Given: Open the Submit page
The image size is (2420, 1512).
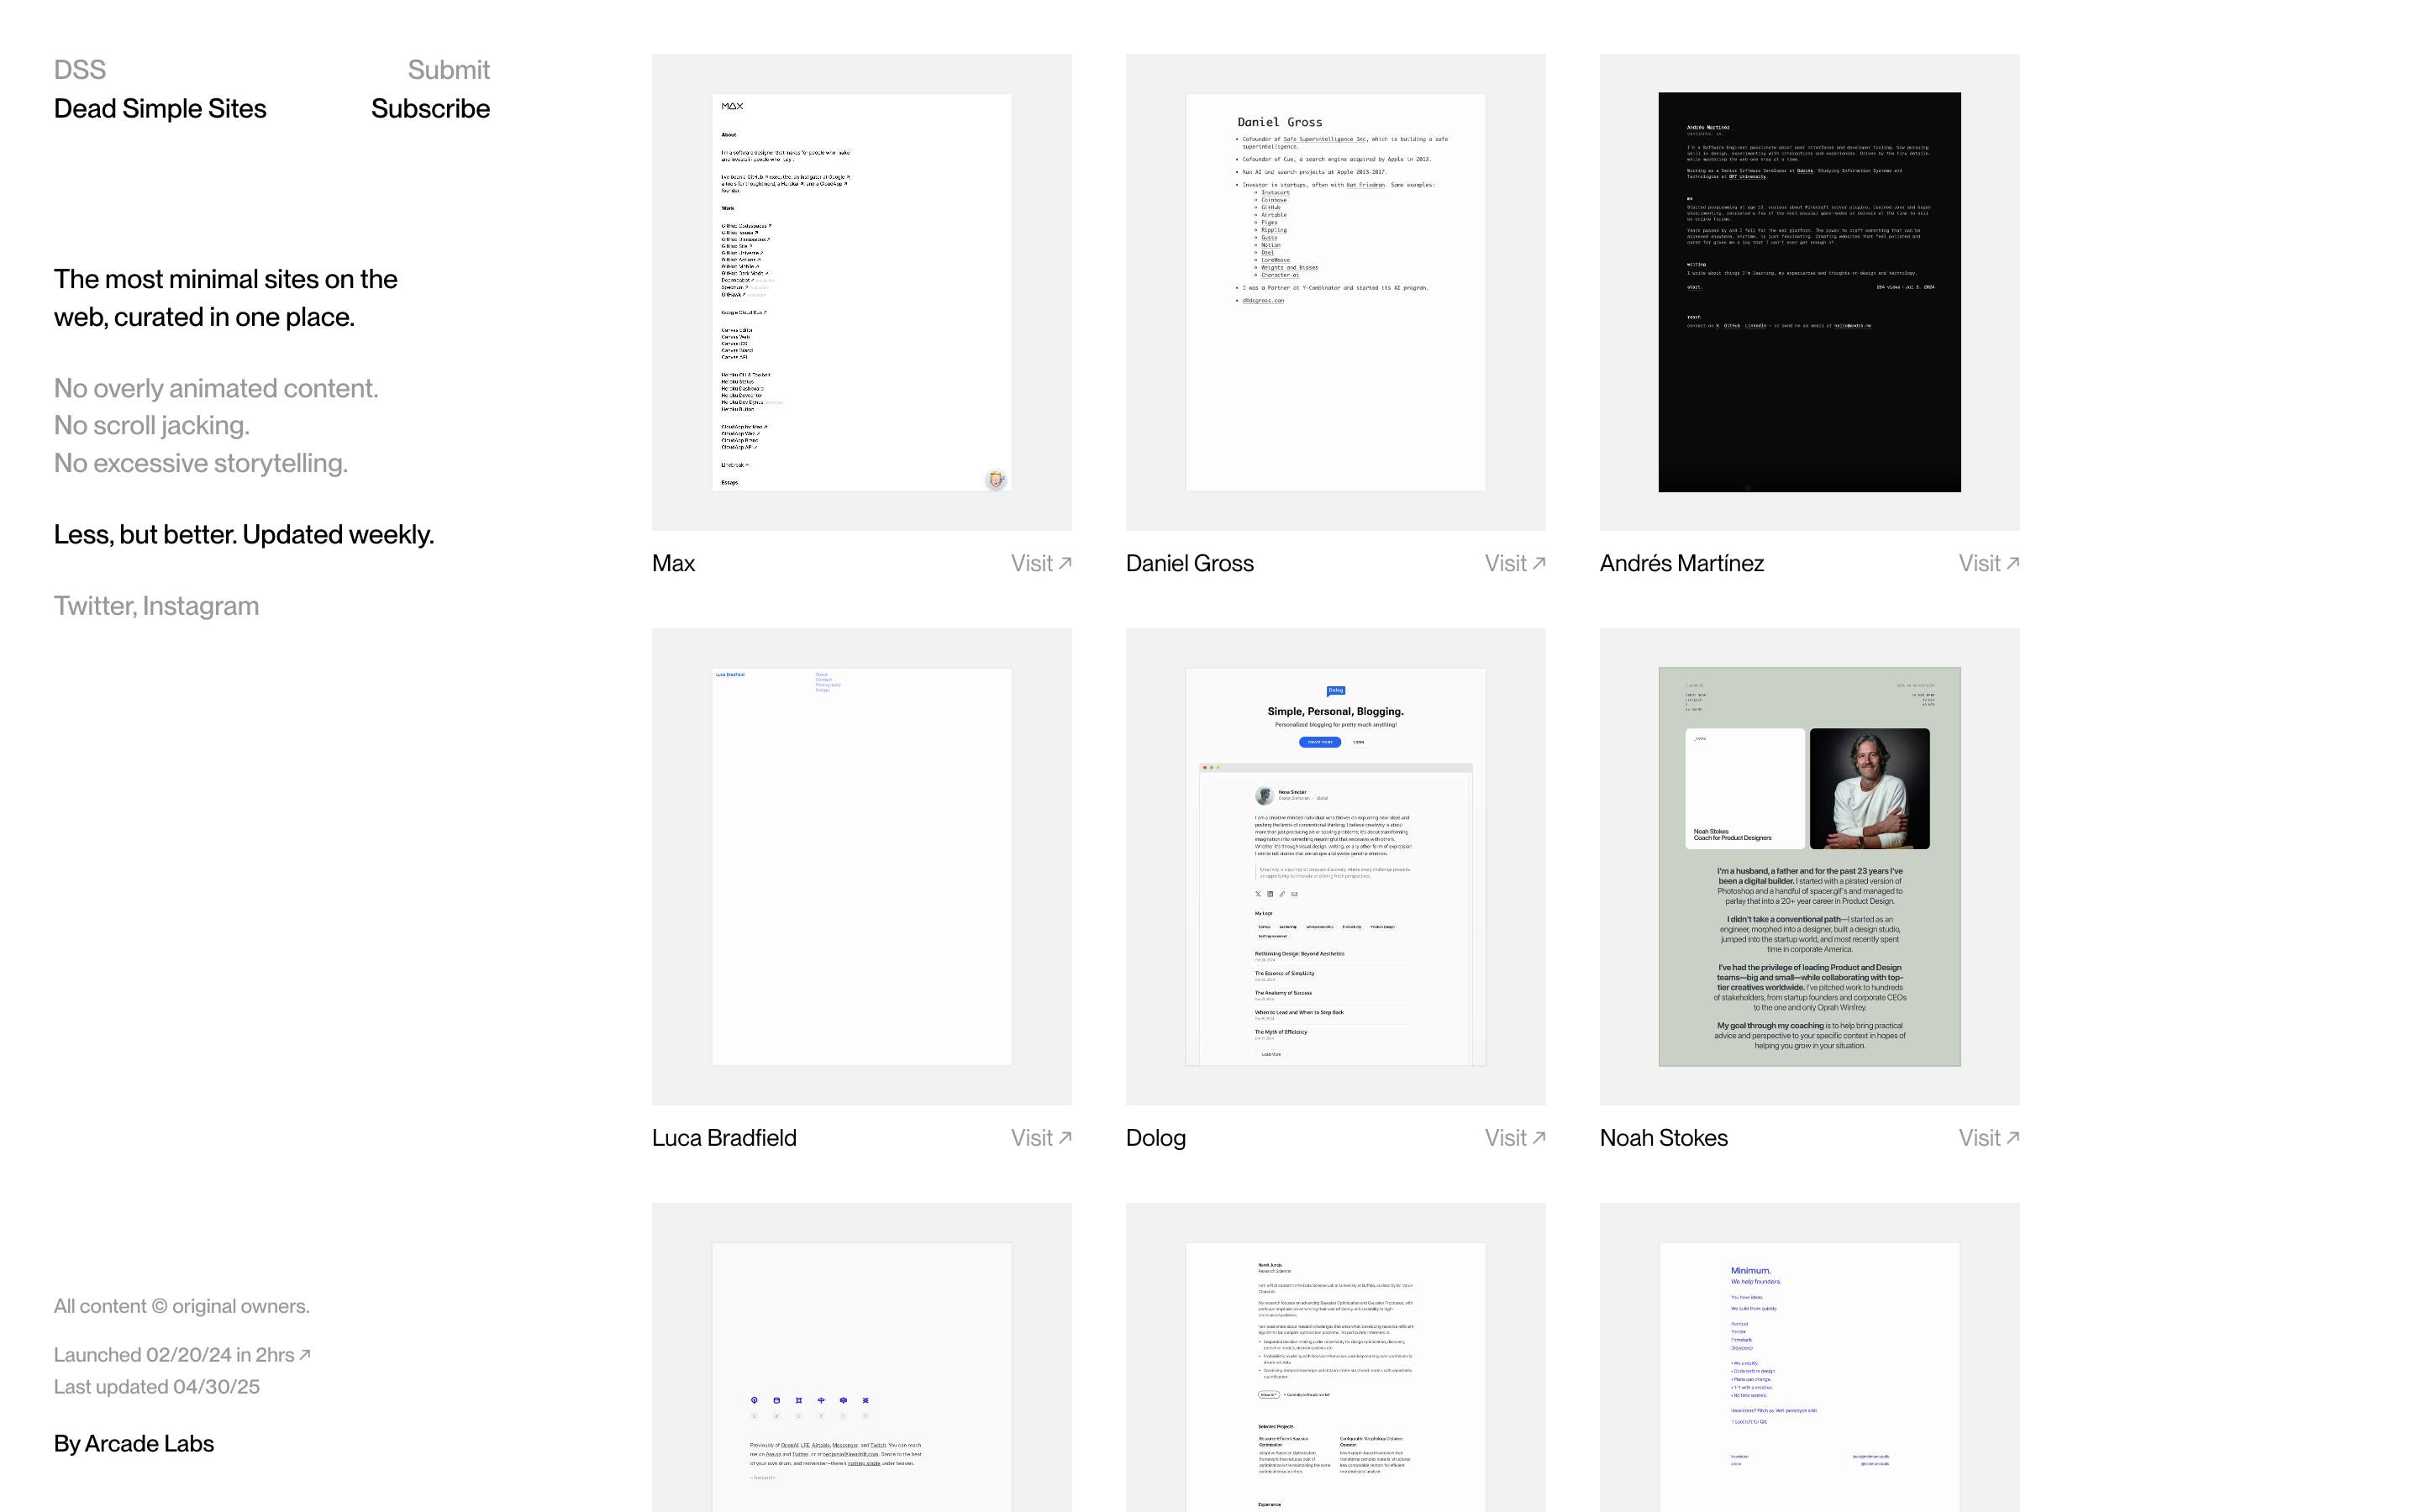Looking at the screenshot, I should 448,69.
